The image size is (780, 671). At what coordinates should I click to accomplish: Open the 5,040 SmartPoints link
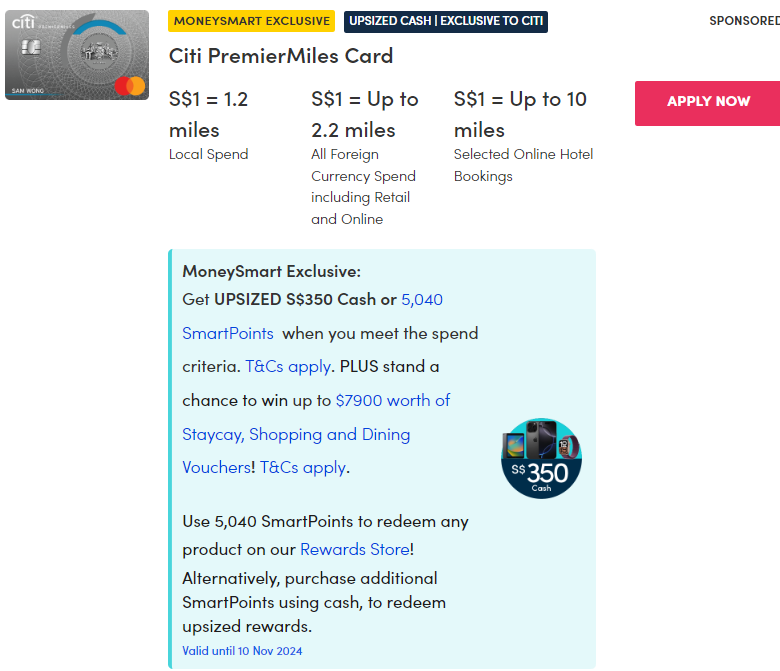coord(421,300)
